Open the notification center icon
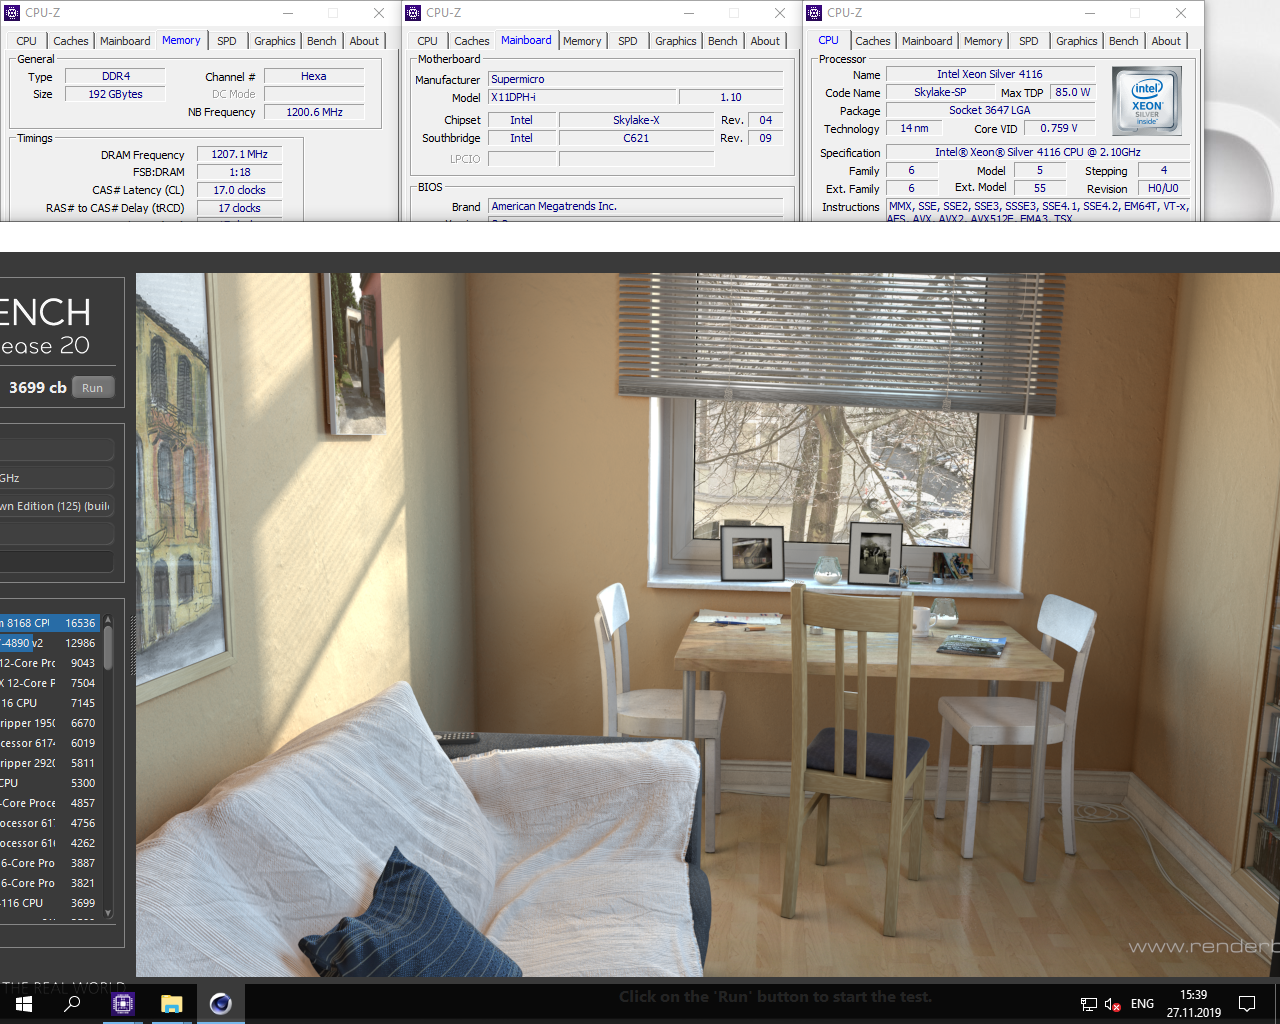1280x1024 pixels. click(x=1247, y=1003)
